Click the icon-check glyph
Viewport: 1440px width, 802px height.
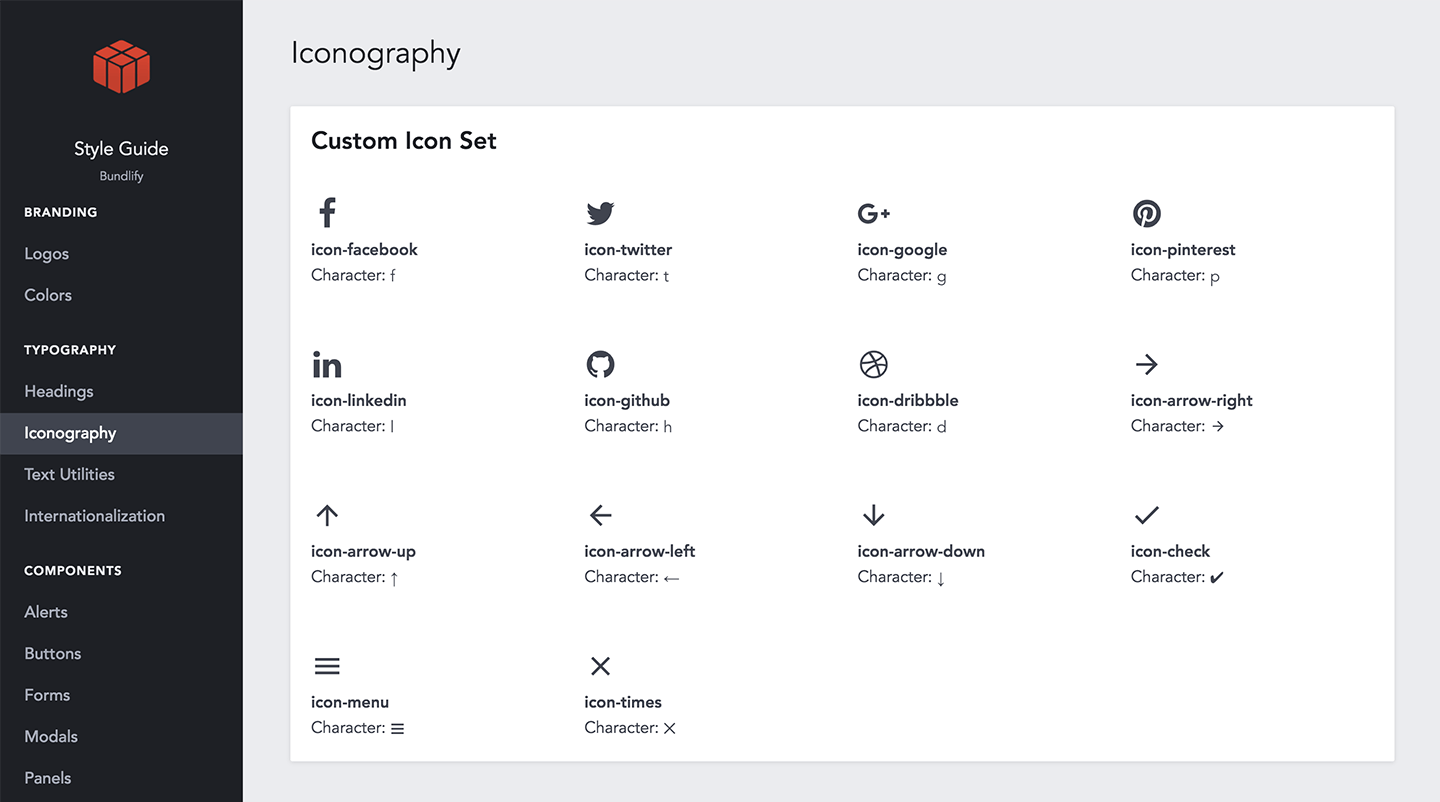pos(1146,515)
